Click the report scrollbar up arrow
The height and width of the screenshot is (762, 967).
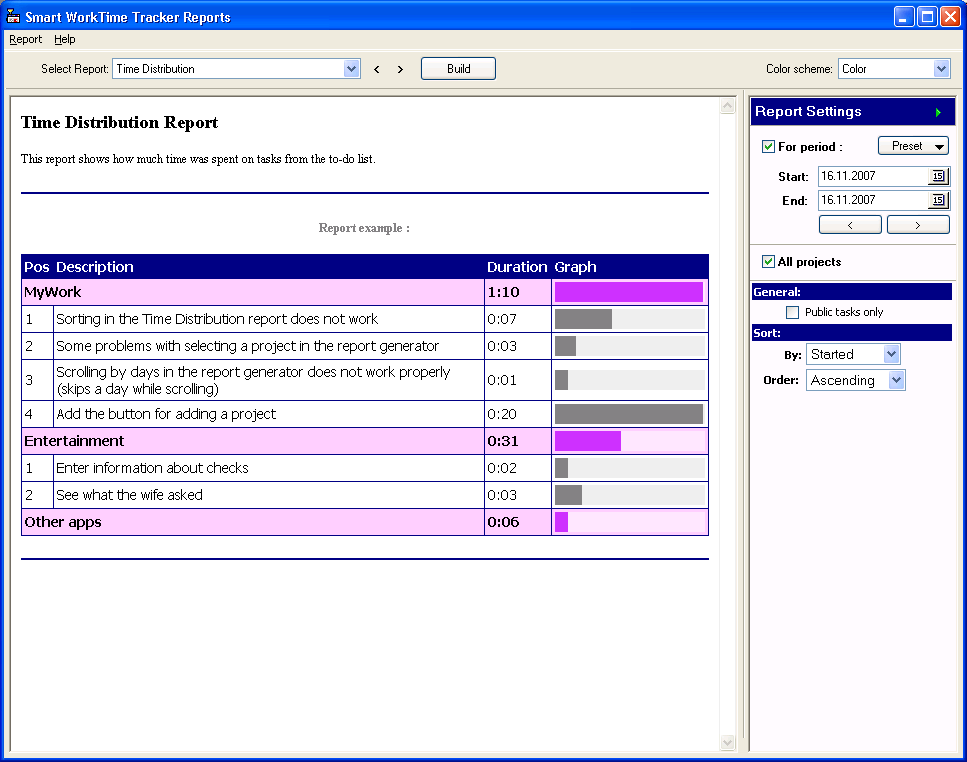click(728, 106)
